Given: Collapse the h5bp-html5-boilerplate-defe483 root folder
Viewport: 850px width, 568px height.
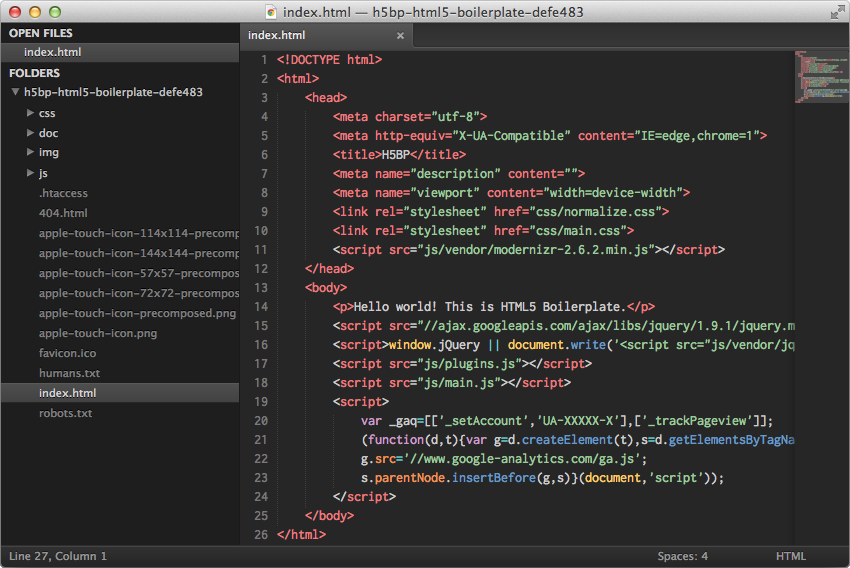Looking at the screenshot, I should [16, 92].
